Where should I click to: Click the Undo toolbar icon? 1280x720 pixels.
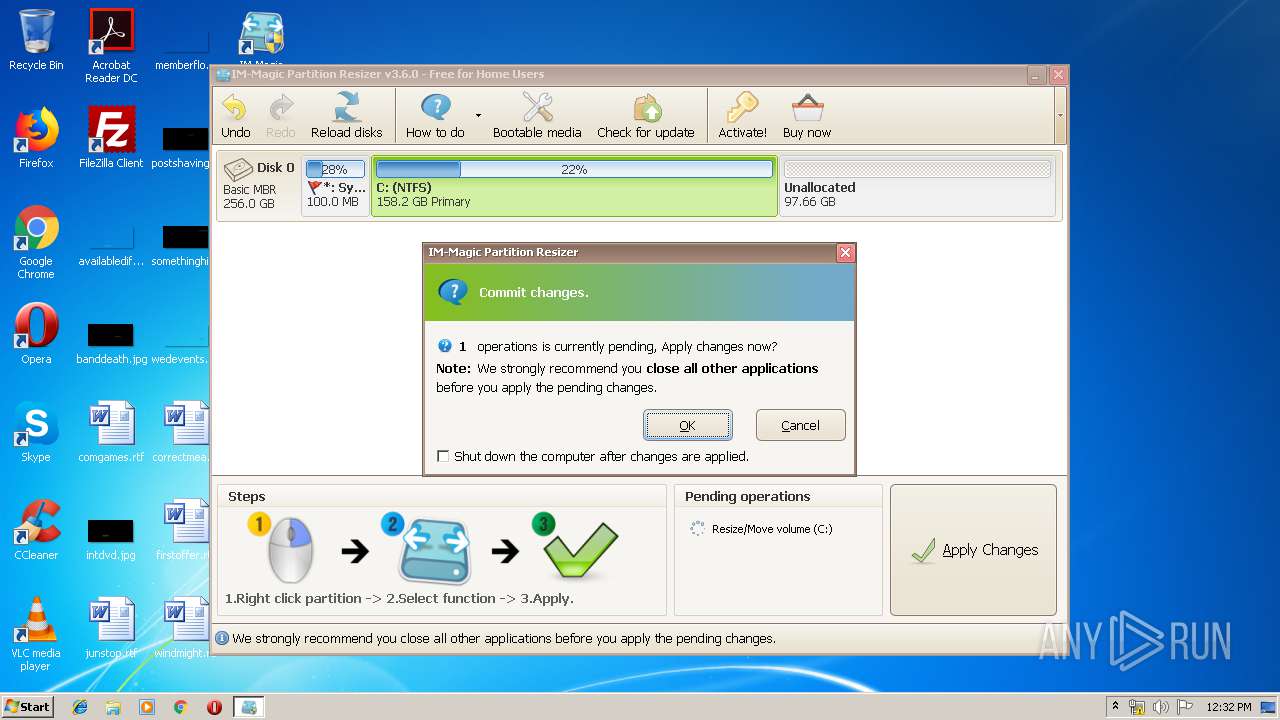click(x=235, y=109)
